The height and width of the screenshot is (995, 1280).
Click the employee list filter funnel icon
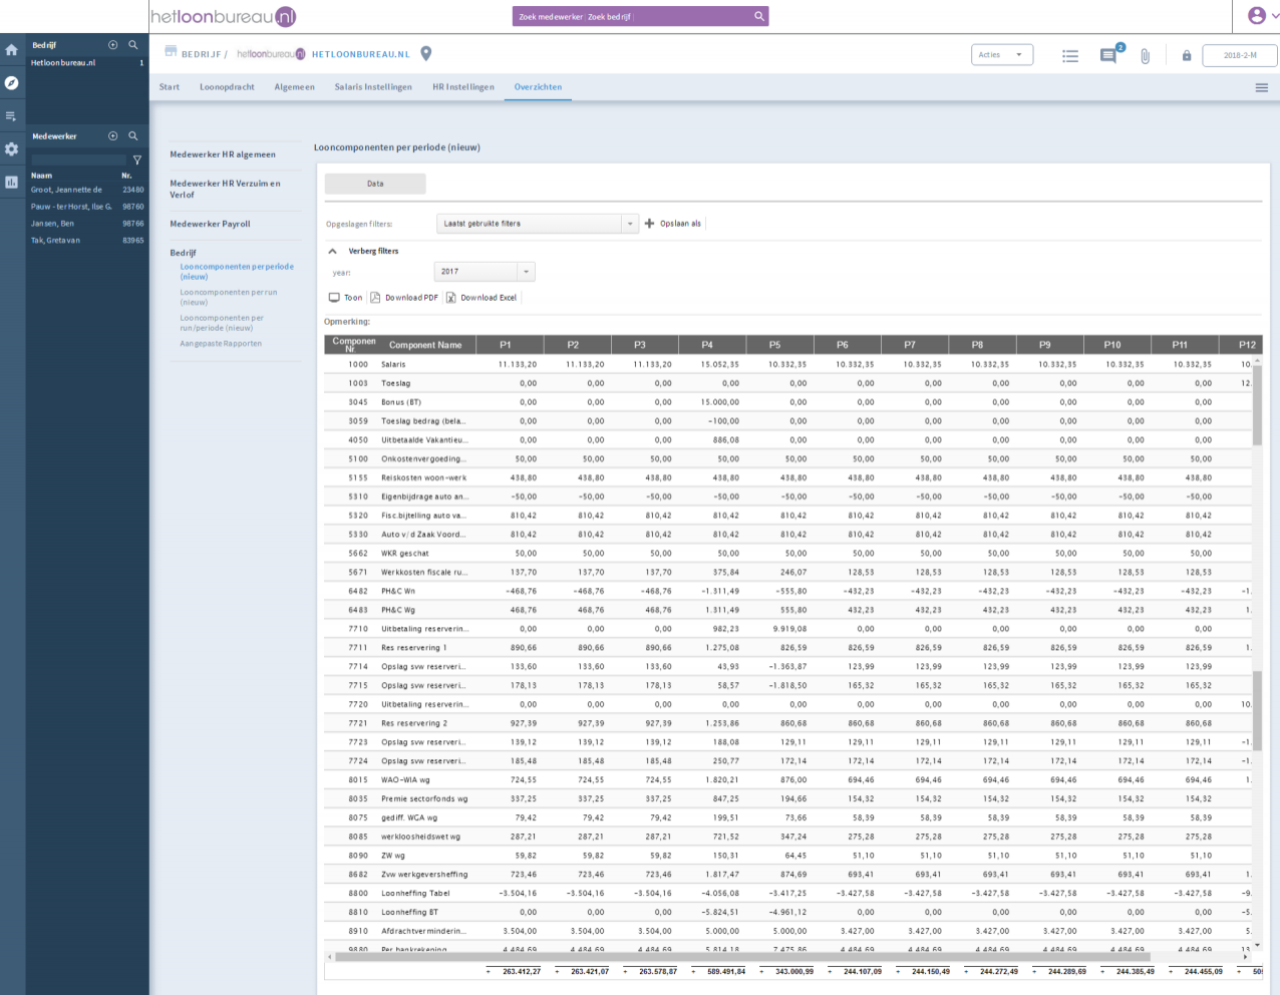[x=137, y=160]
